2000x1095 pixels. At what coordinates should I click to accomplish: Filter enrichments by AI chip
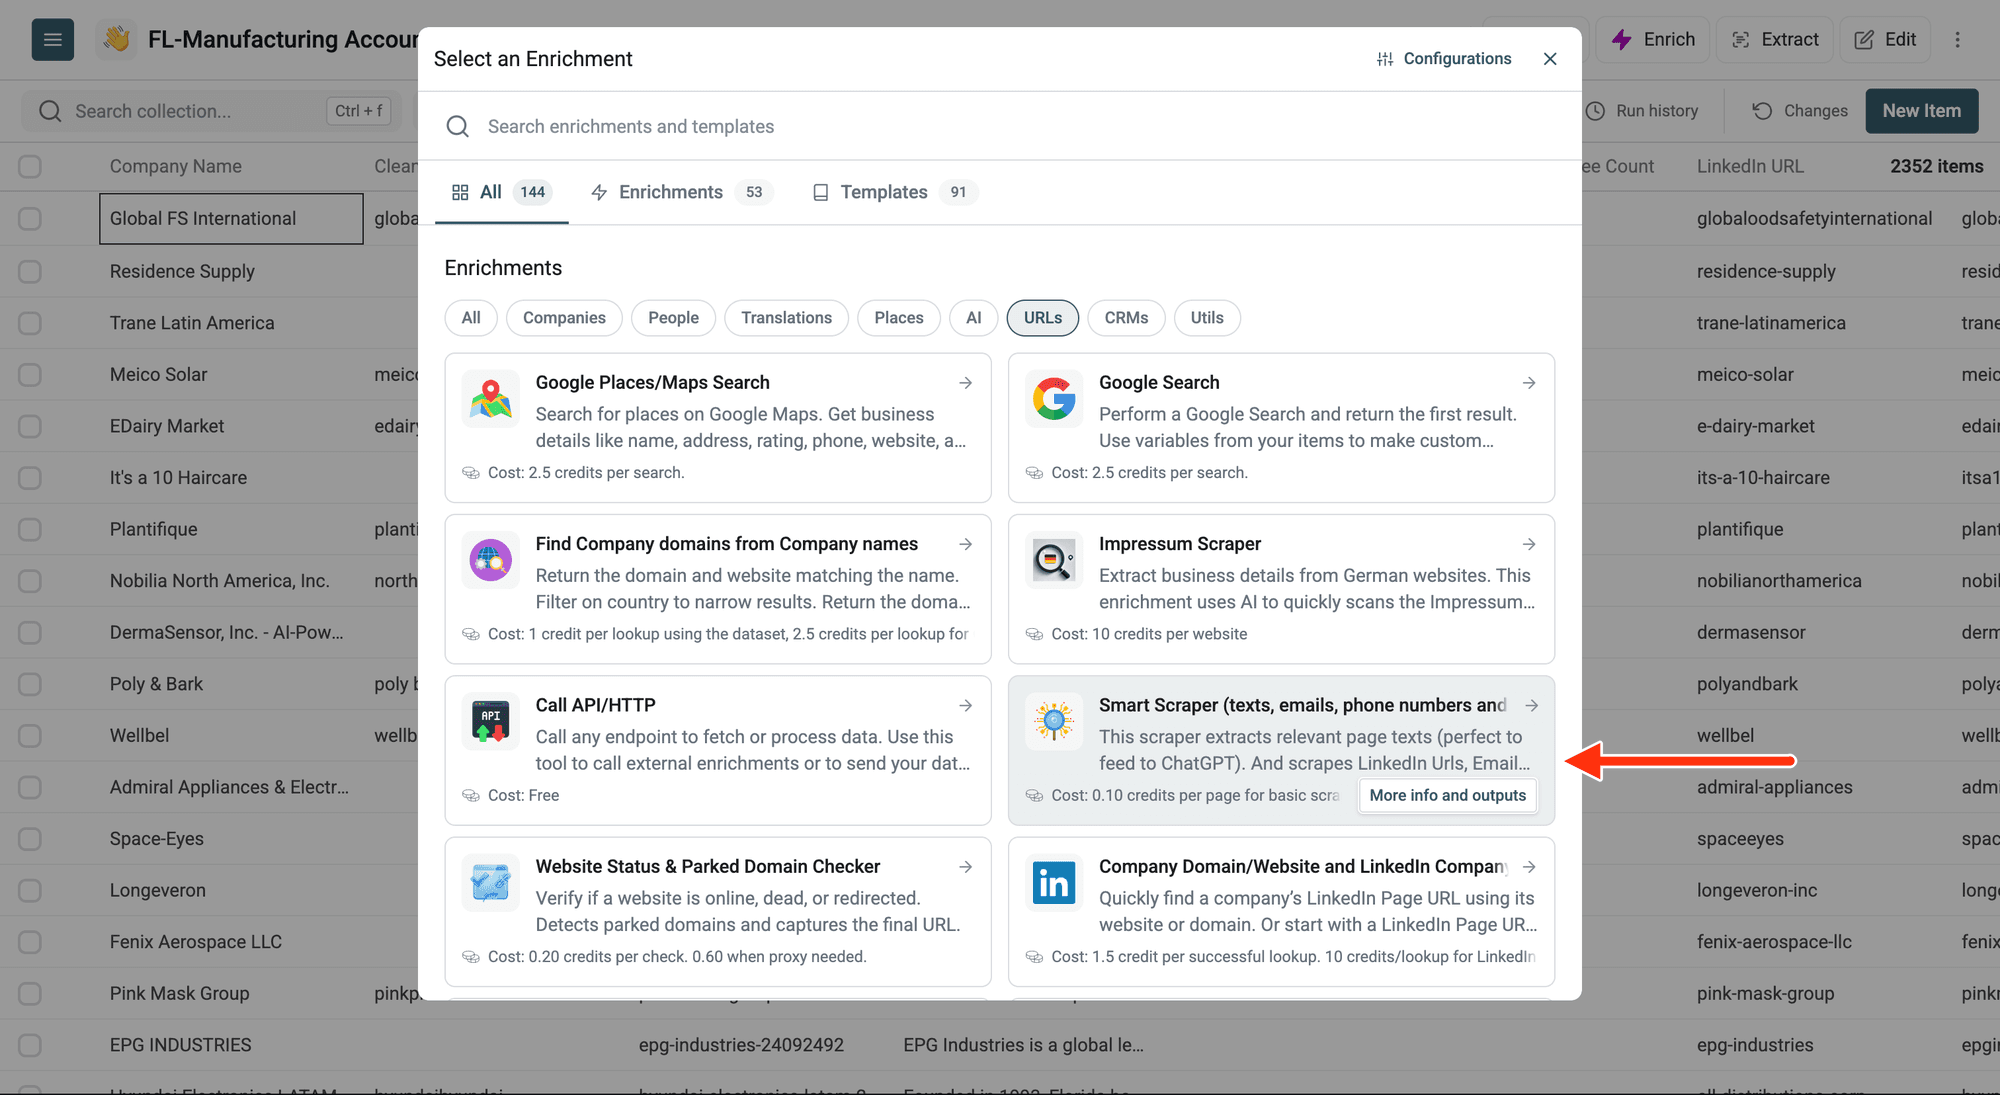tap(974, 318)
